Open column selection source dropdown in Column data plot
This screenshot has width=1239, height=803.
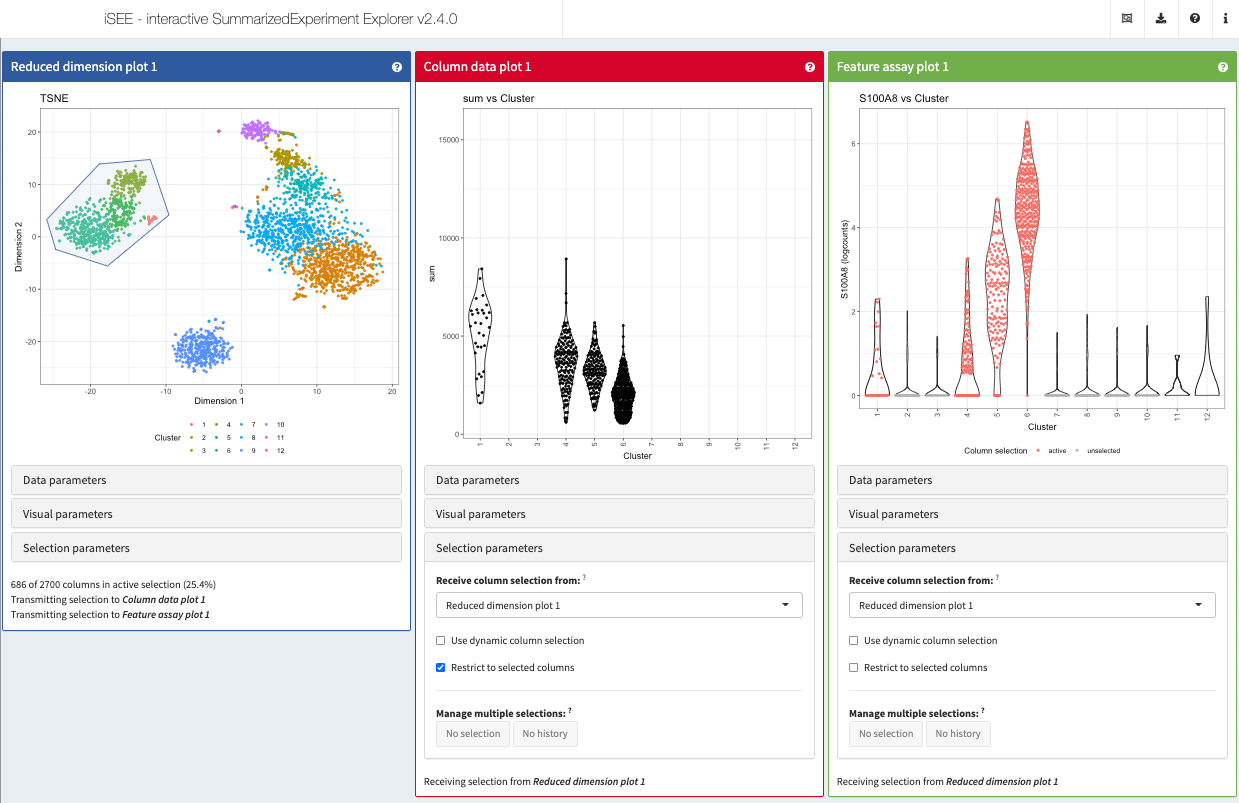pyautogui.click(x=619, y=605)
